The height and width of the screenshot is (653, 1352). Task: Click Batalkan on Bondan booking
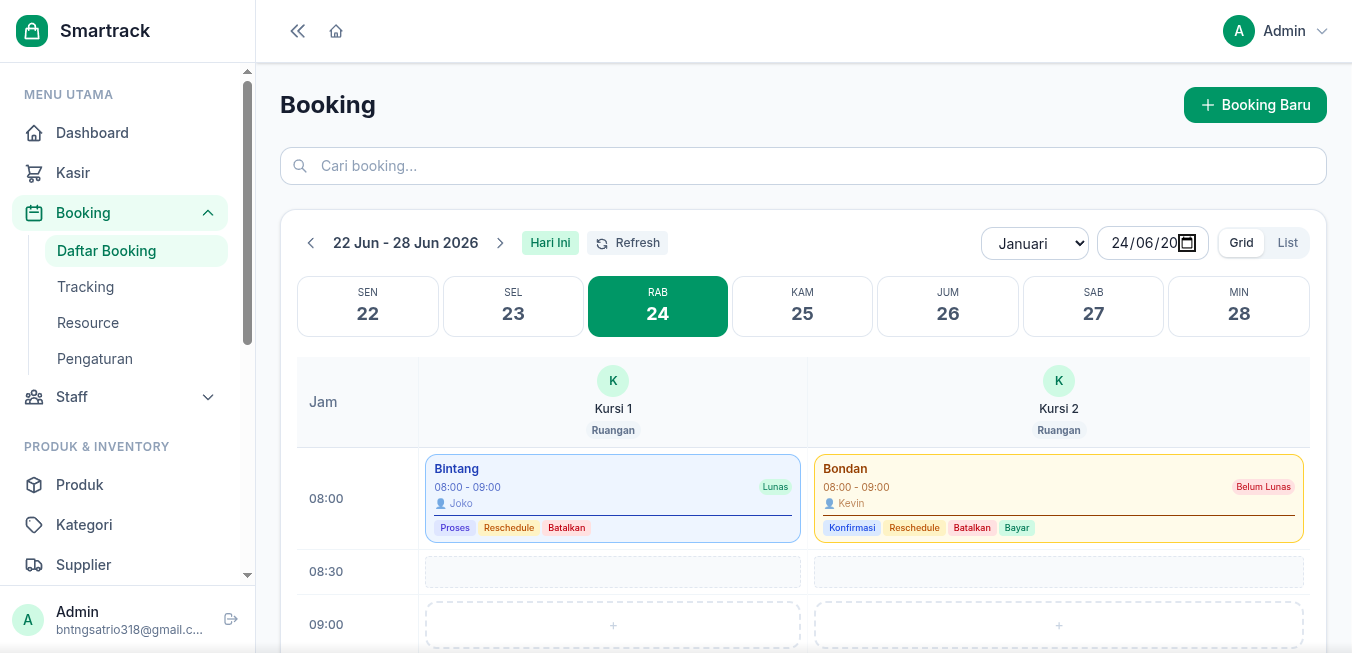point(972,528)
